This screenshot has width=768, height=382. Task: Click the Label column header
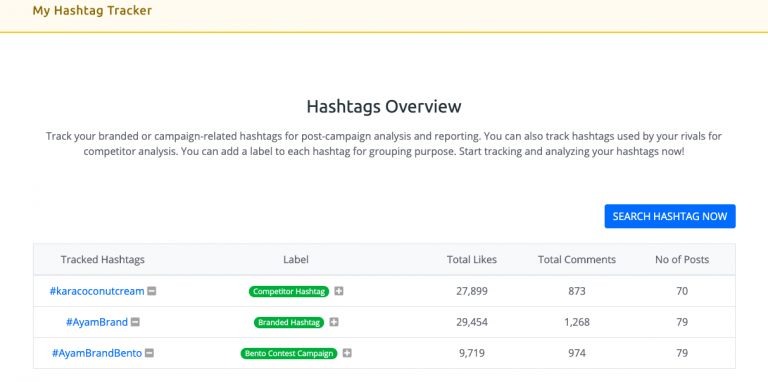point(296,260)
